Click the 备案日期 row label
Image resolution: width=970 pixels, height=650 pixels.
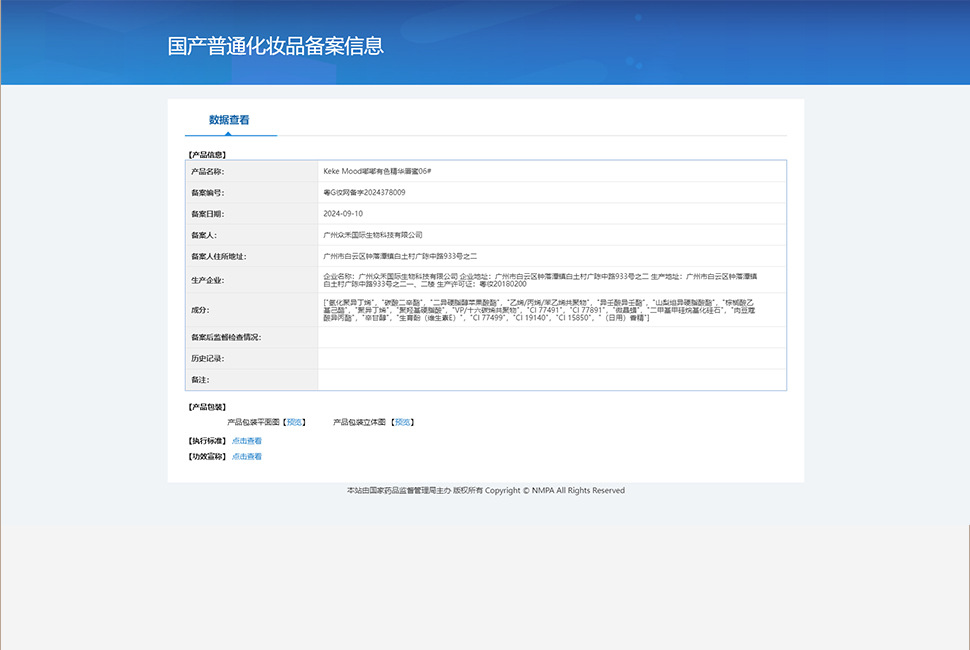(x=207, y=214)
